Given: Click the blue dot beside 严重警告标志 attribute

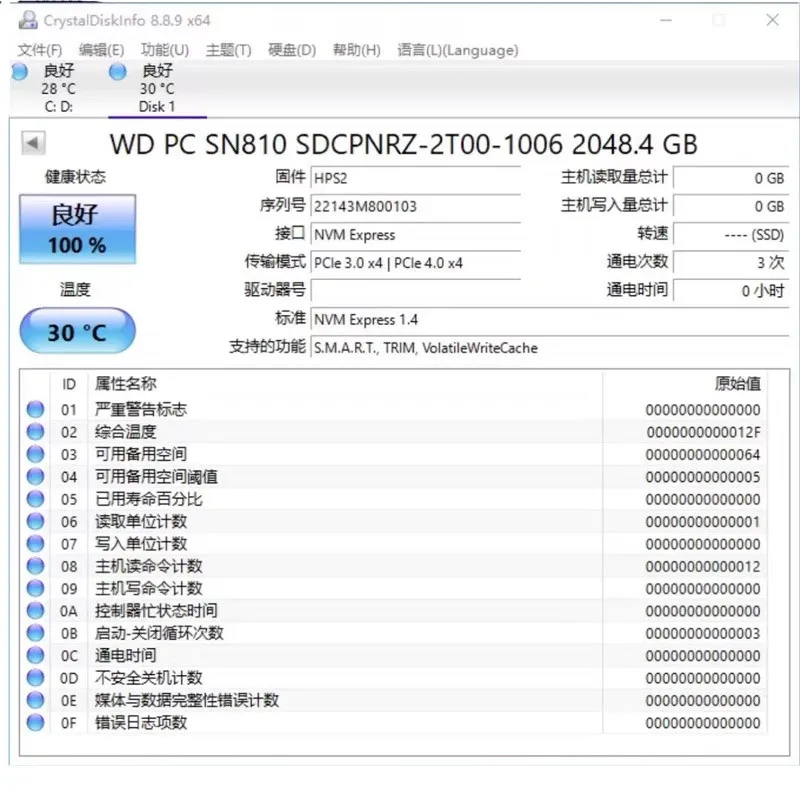Looking at the screenshot, I should click(35, 408).
